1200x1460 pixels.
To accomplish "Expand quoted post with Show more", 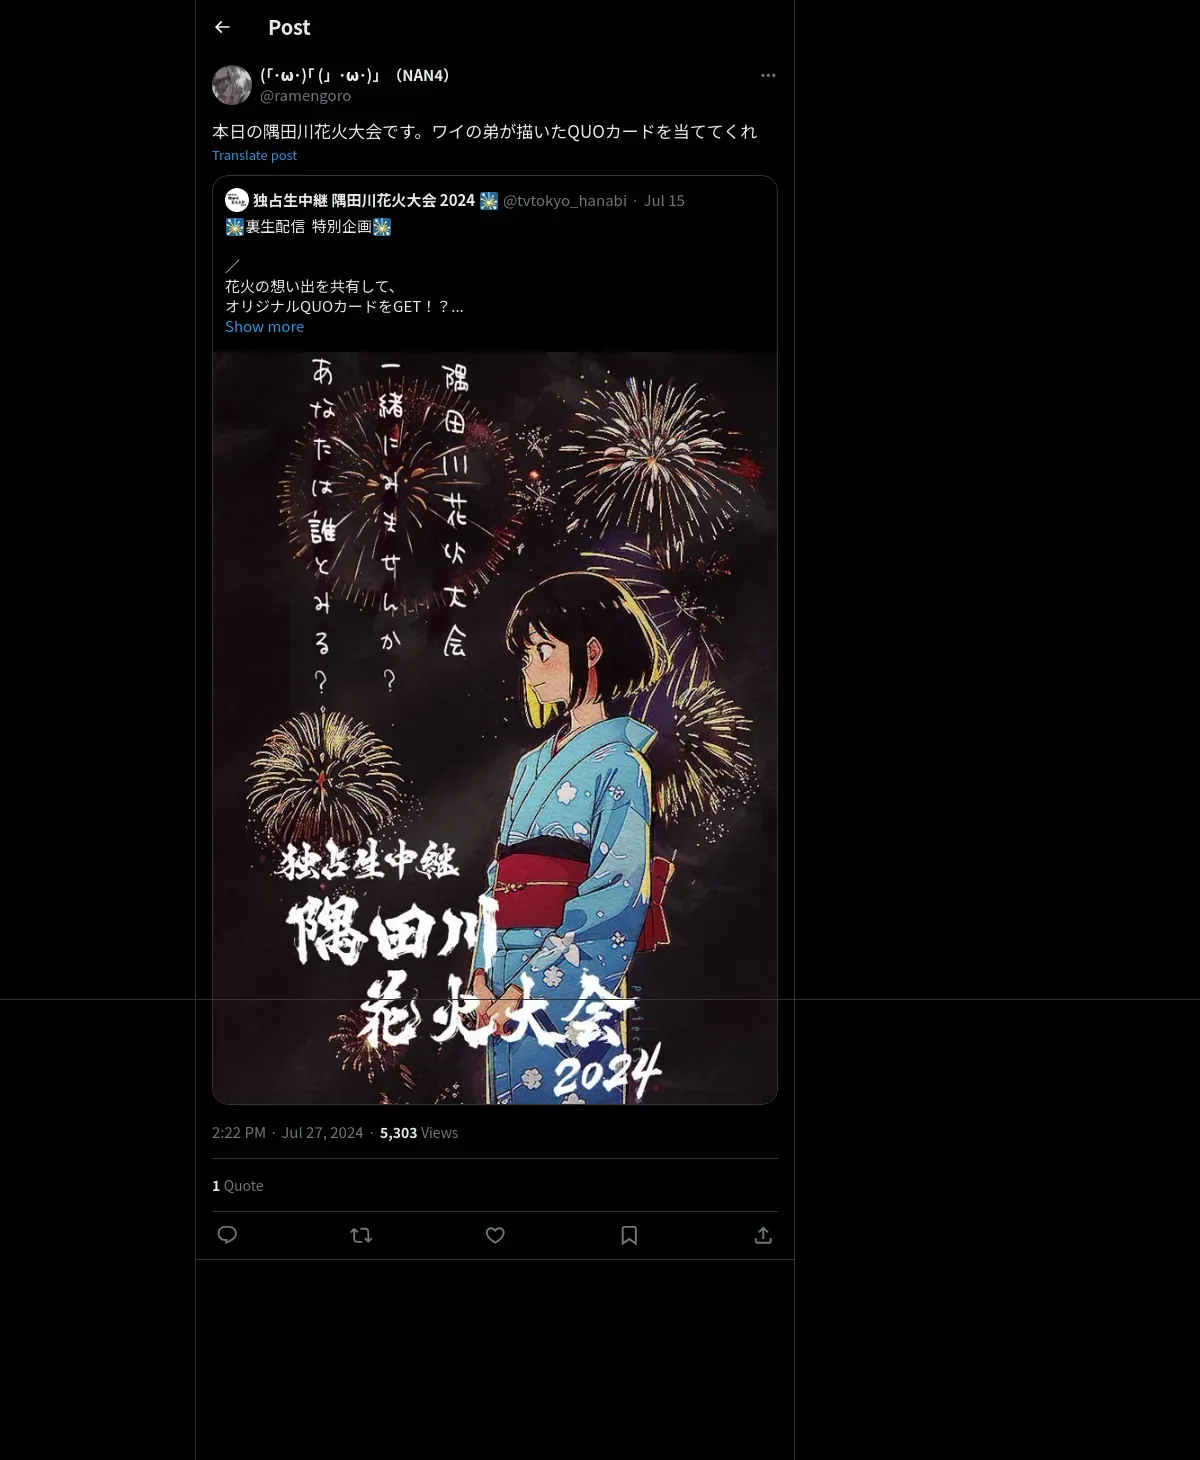I will [x=264, y=326].
